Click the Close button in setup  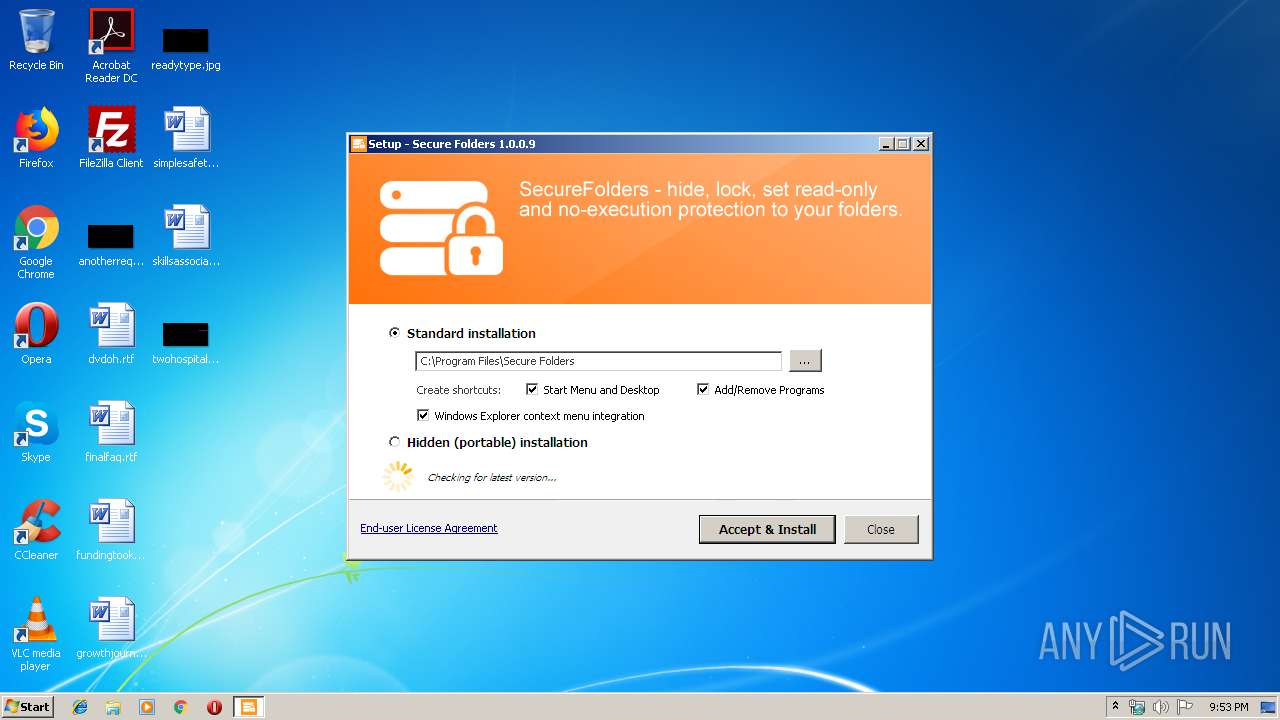(x=881, y=529)
